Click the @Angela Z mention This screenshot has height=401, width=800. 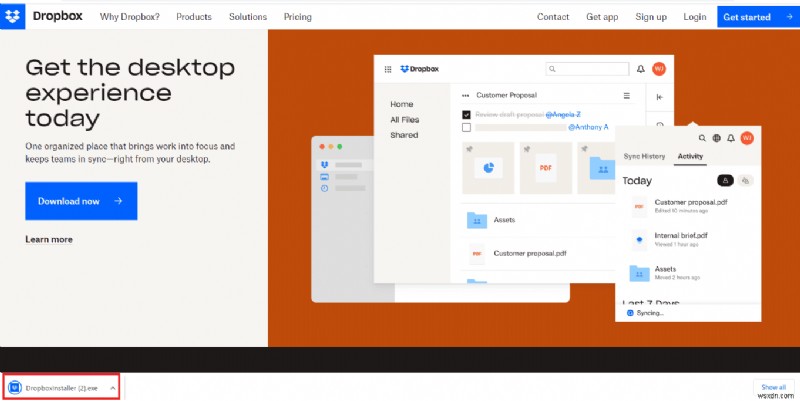563,115
